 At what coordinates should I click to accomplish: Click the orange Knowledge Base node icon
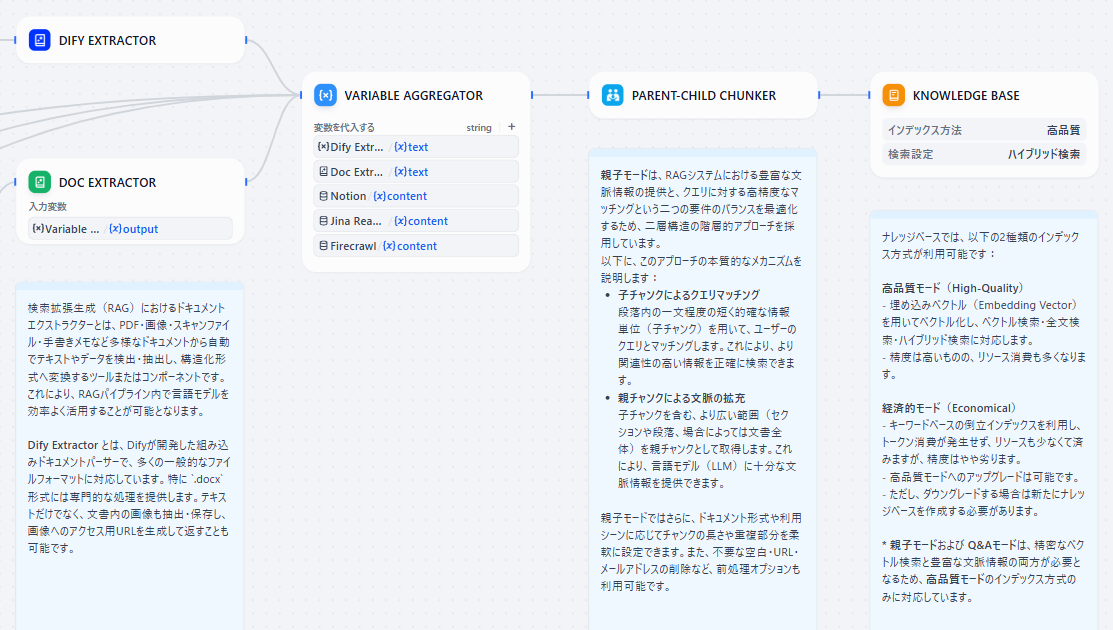tap(893, 96)
